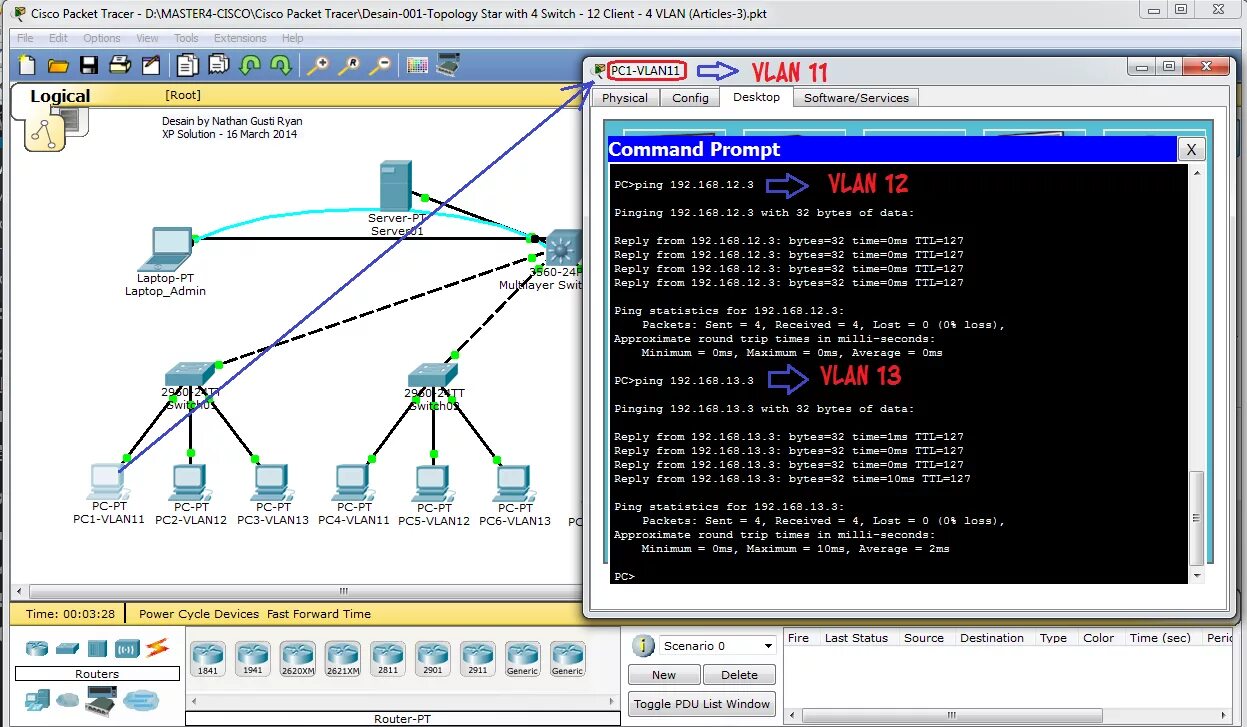Screen dimensions: 1247x727
Task: Open the Extensions menu
Action: tap(240, 38)
